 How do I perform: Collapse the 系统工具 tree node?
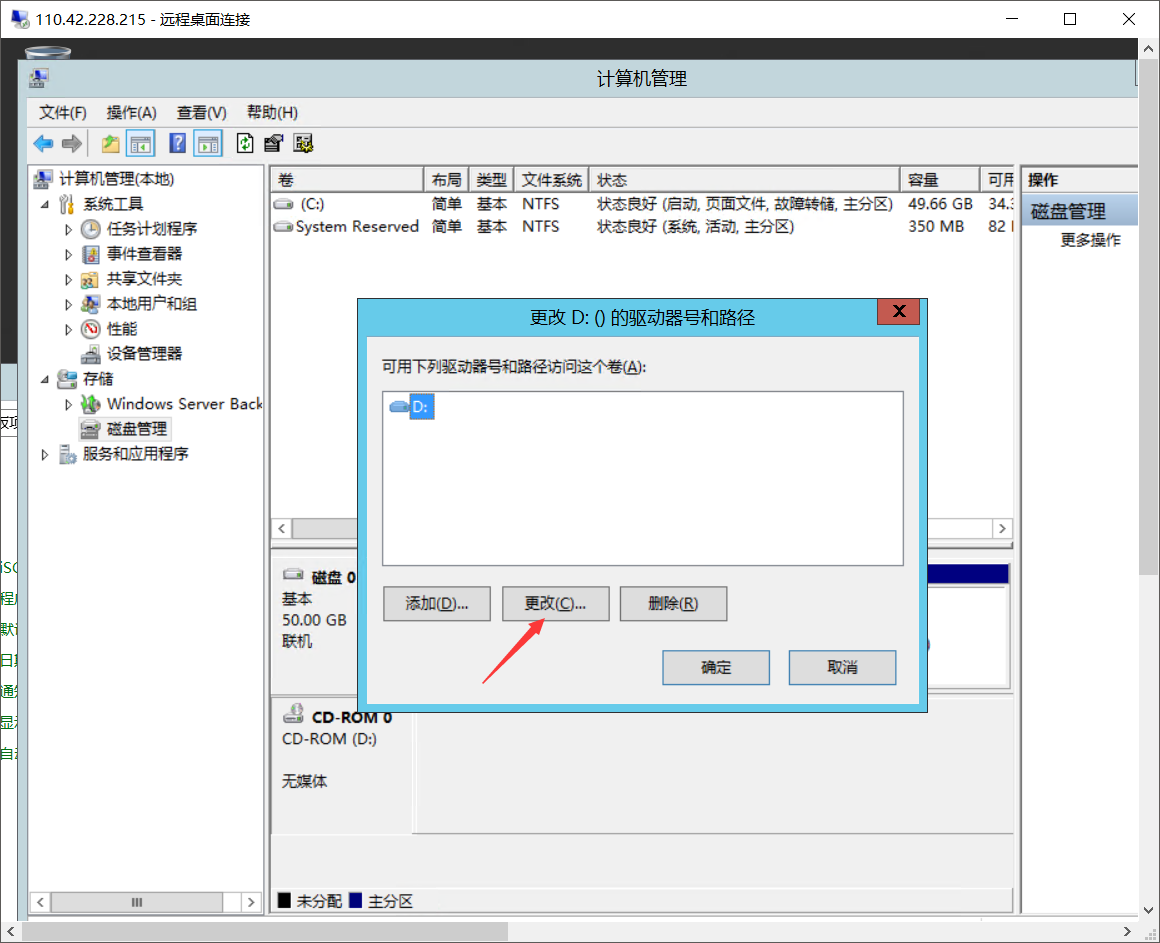pos(45,204)
